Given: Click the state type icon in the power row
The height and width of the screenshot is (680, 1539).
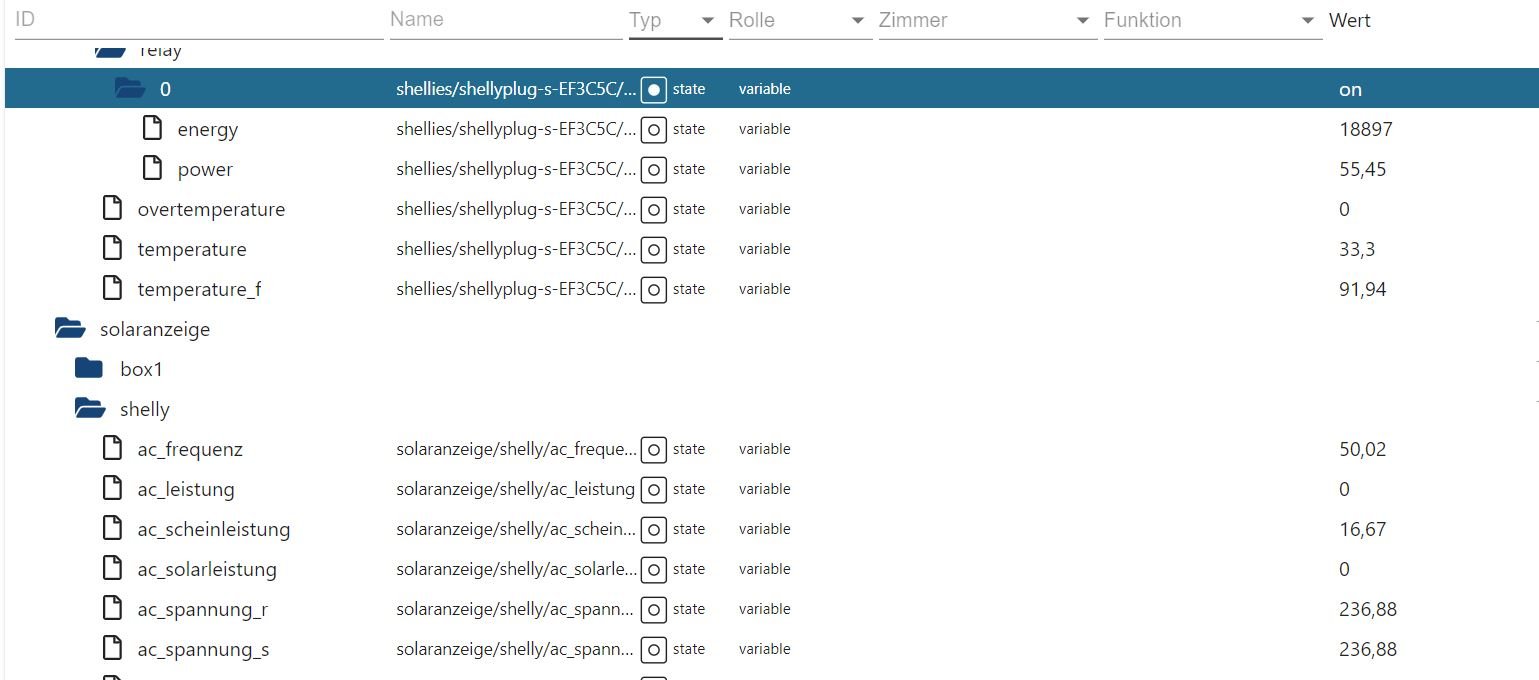Looking at the screenshot, I should coord(653,170).
